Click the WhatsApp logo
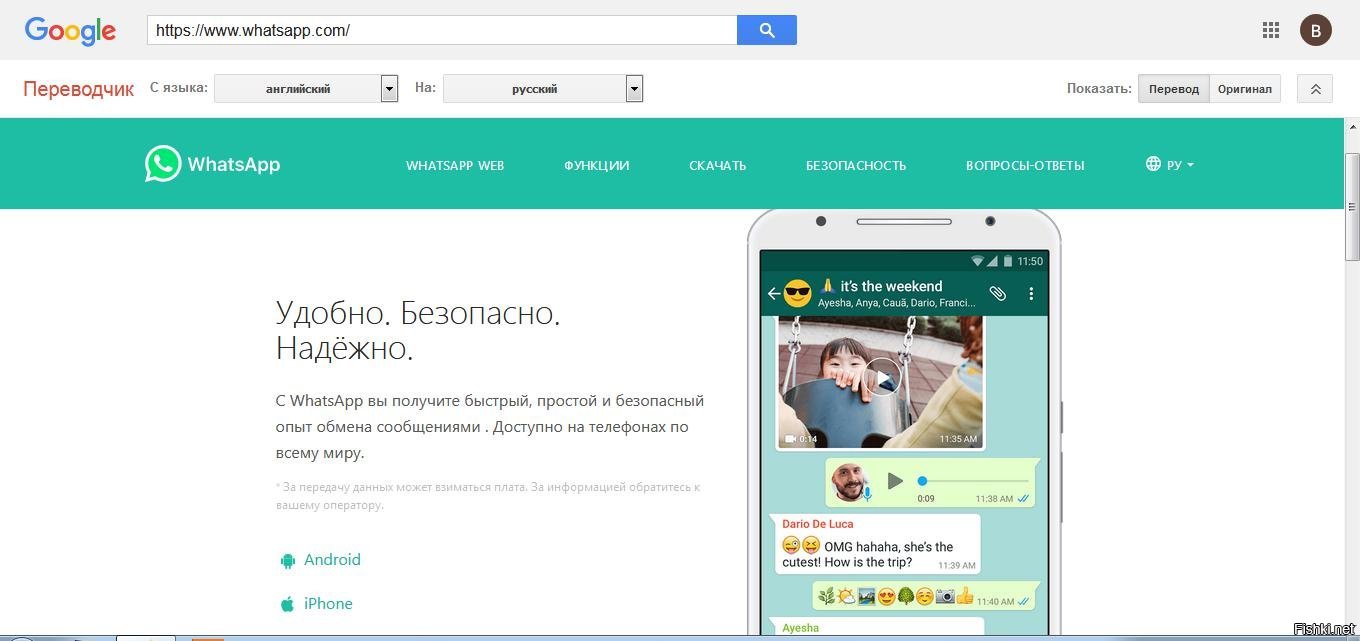The image size is (1360, 641). (212, 164)
